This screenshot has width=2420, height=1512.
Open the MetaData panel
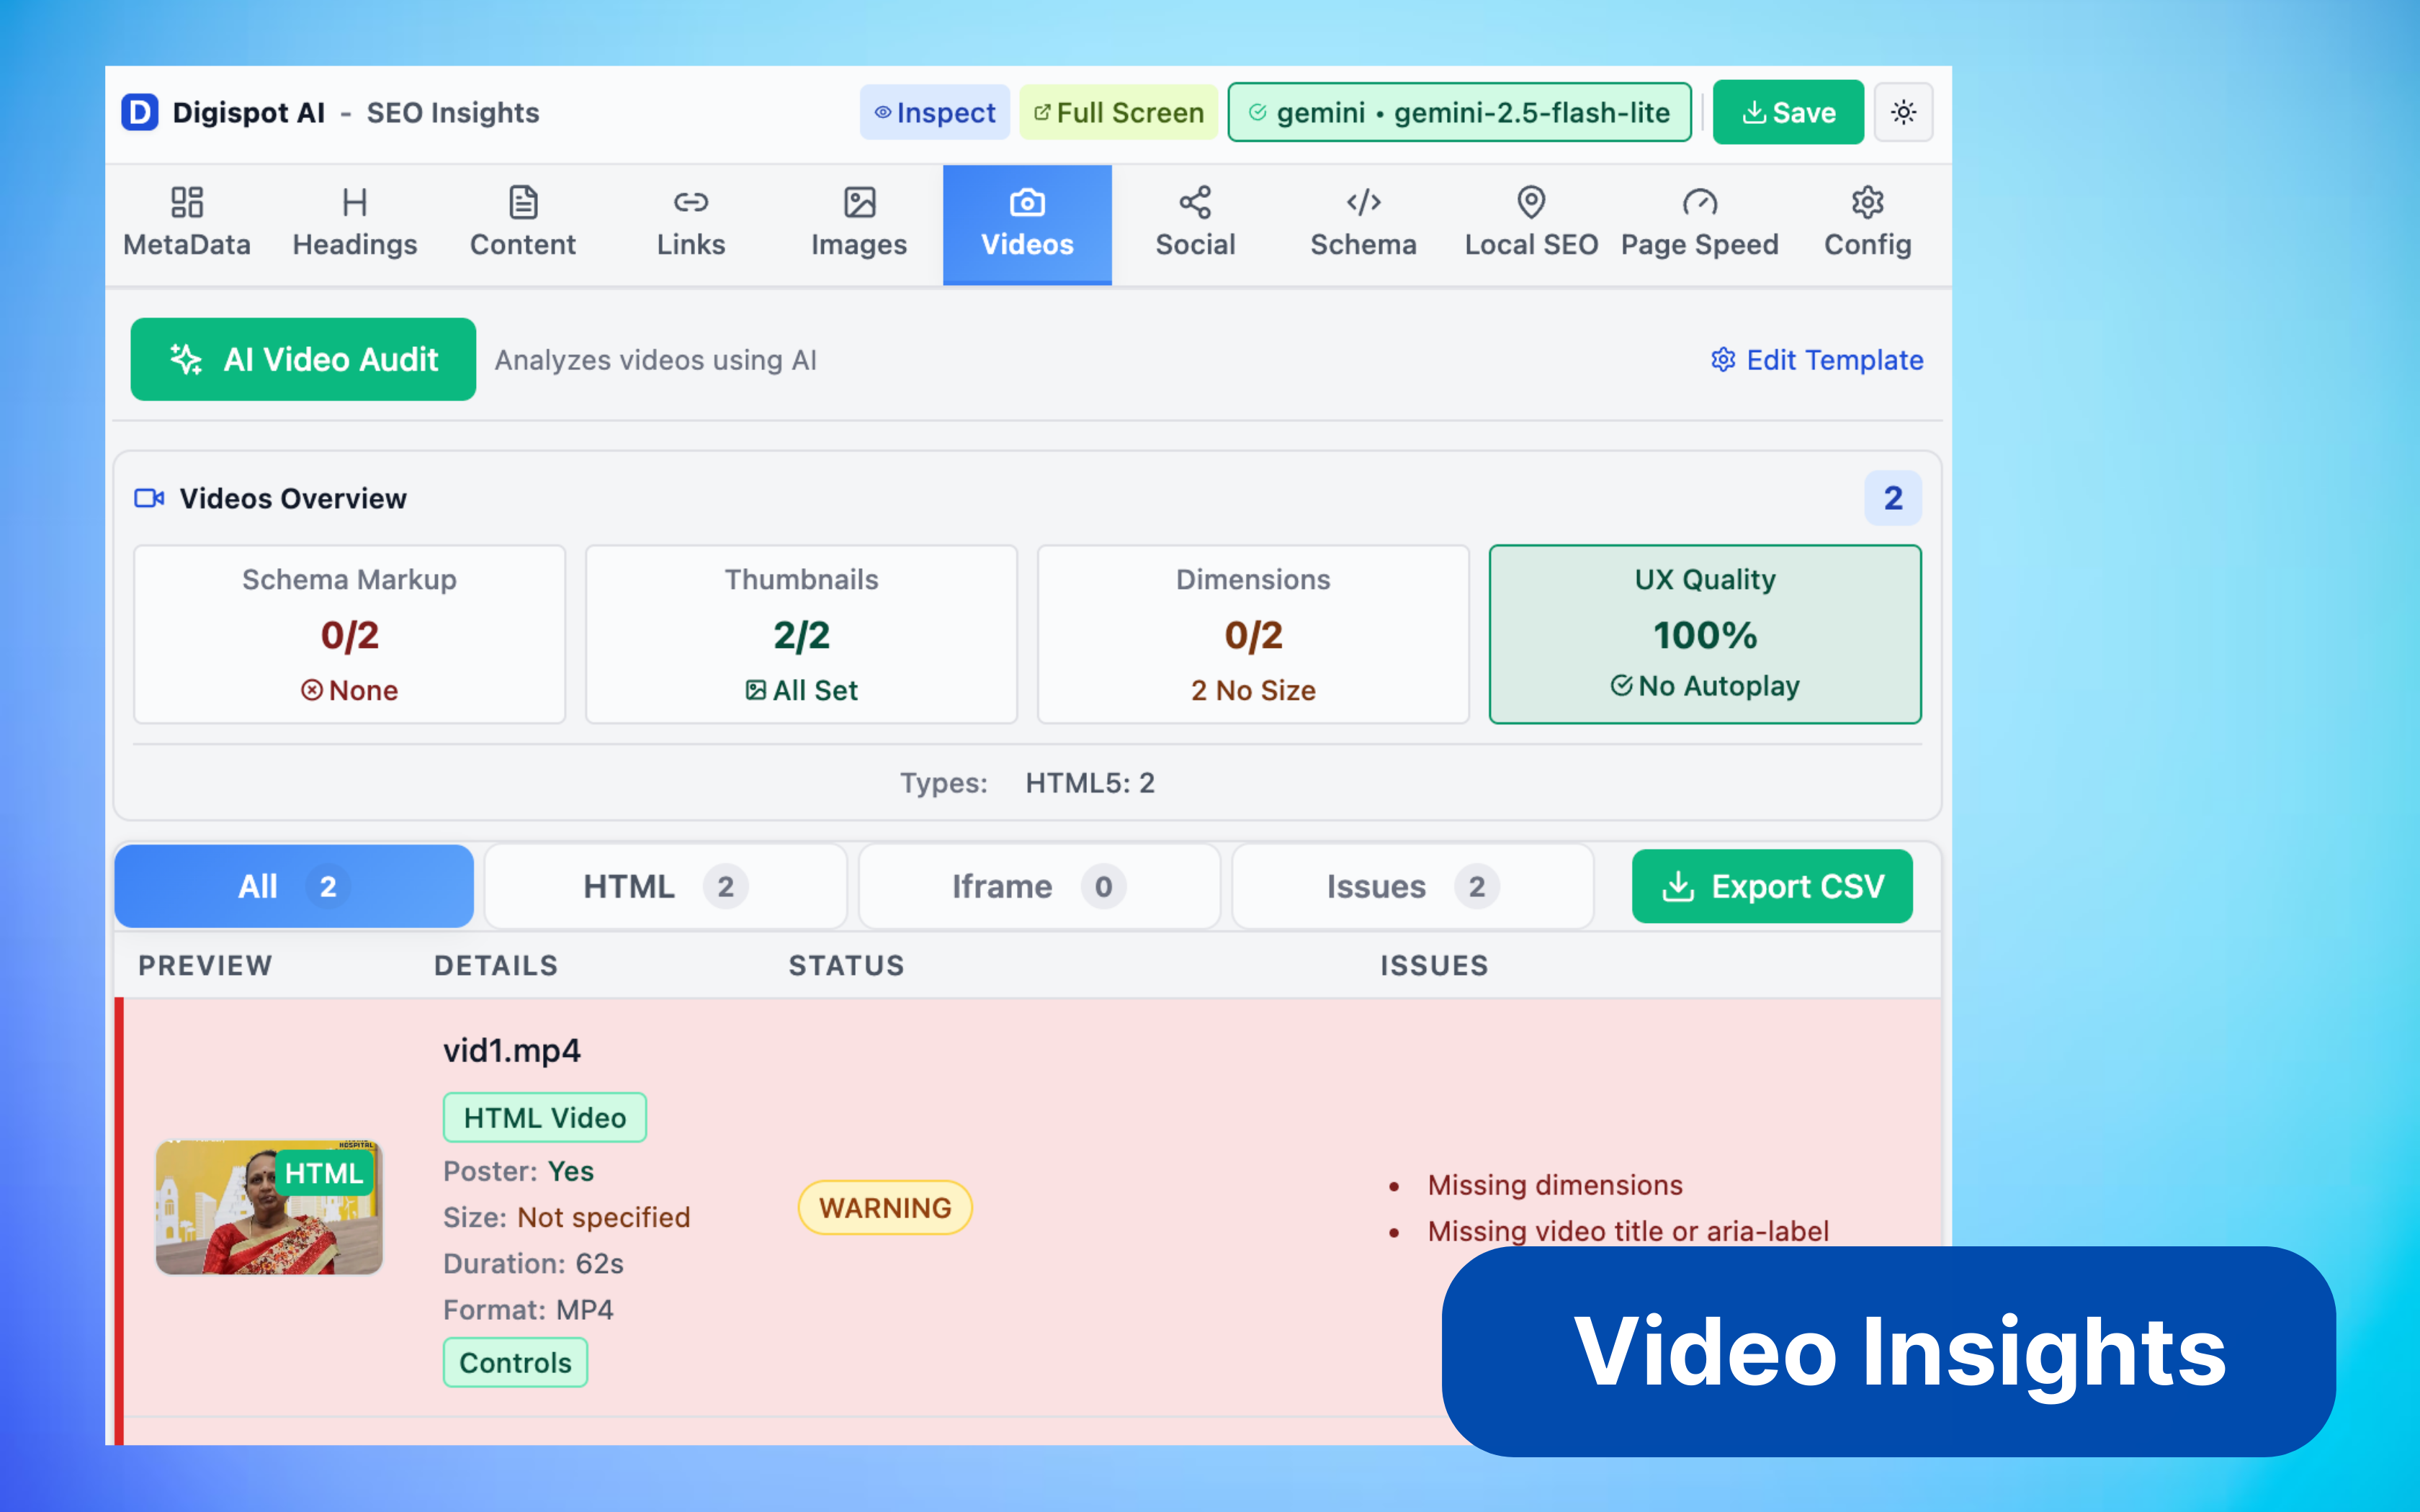click(187, 223)
